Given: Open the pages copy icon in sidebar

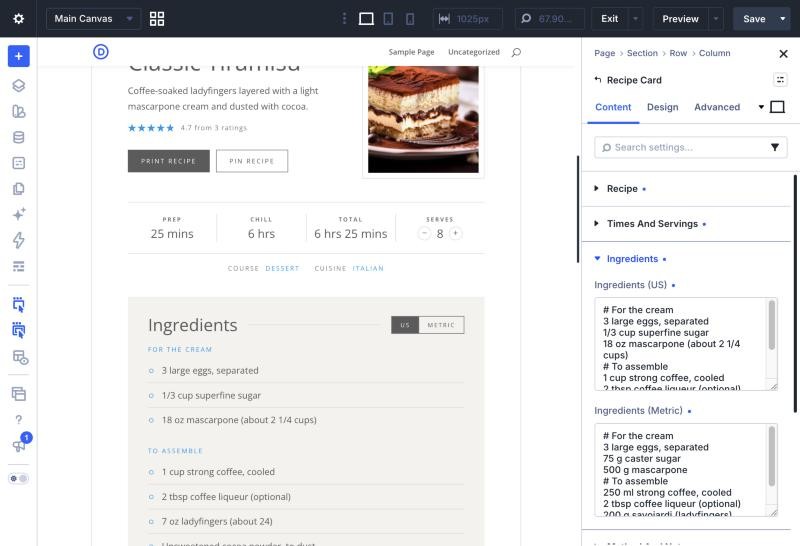Looking at the screenshot, I should coord(18,189).
